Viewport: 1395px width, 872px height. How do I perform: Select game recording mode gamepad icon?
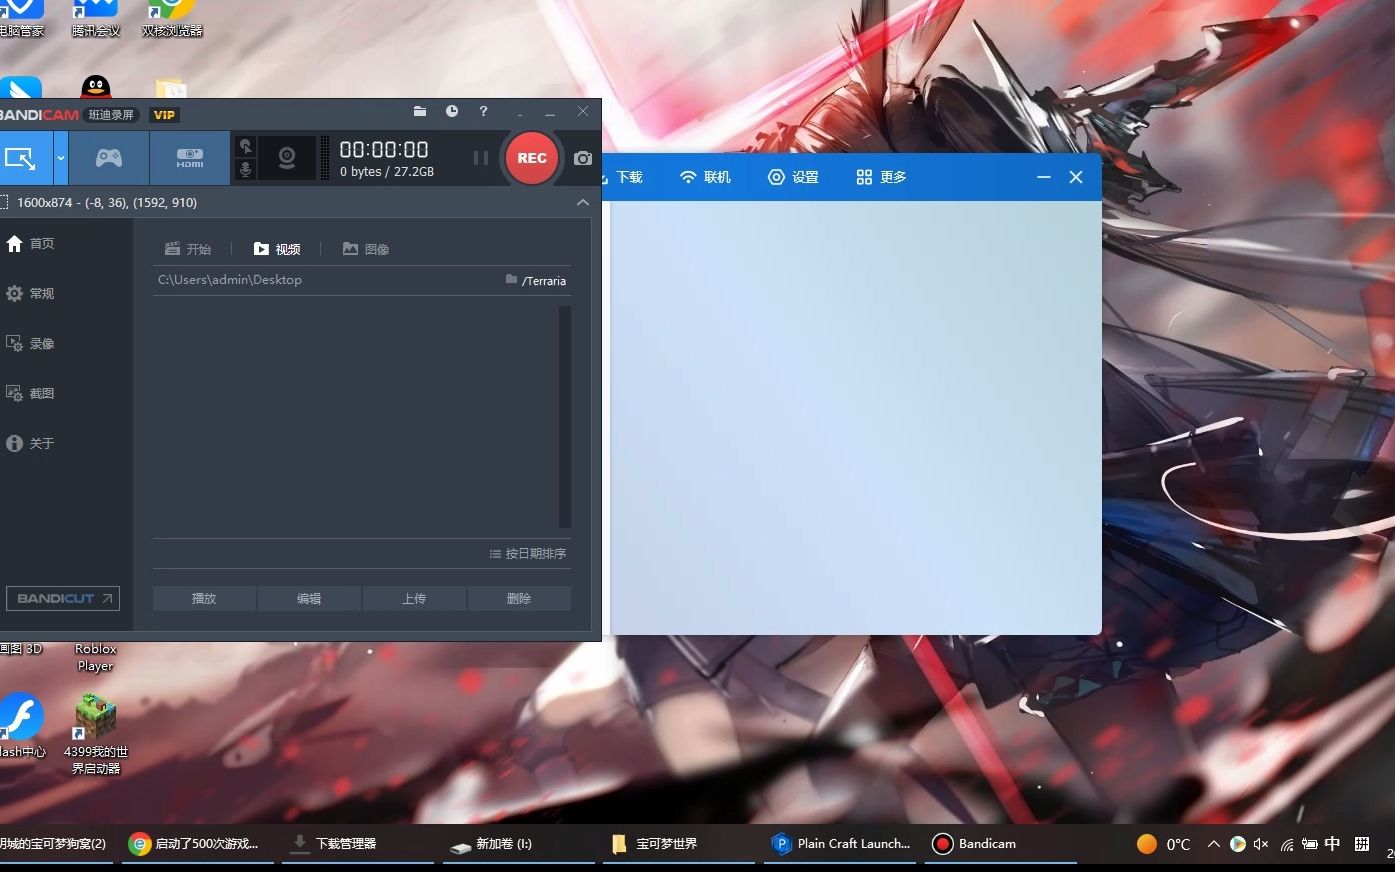pyautogui.click(x=108, y=157)
